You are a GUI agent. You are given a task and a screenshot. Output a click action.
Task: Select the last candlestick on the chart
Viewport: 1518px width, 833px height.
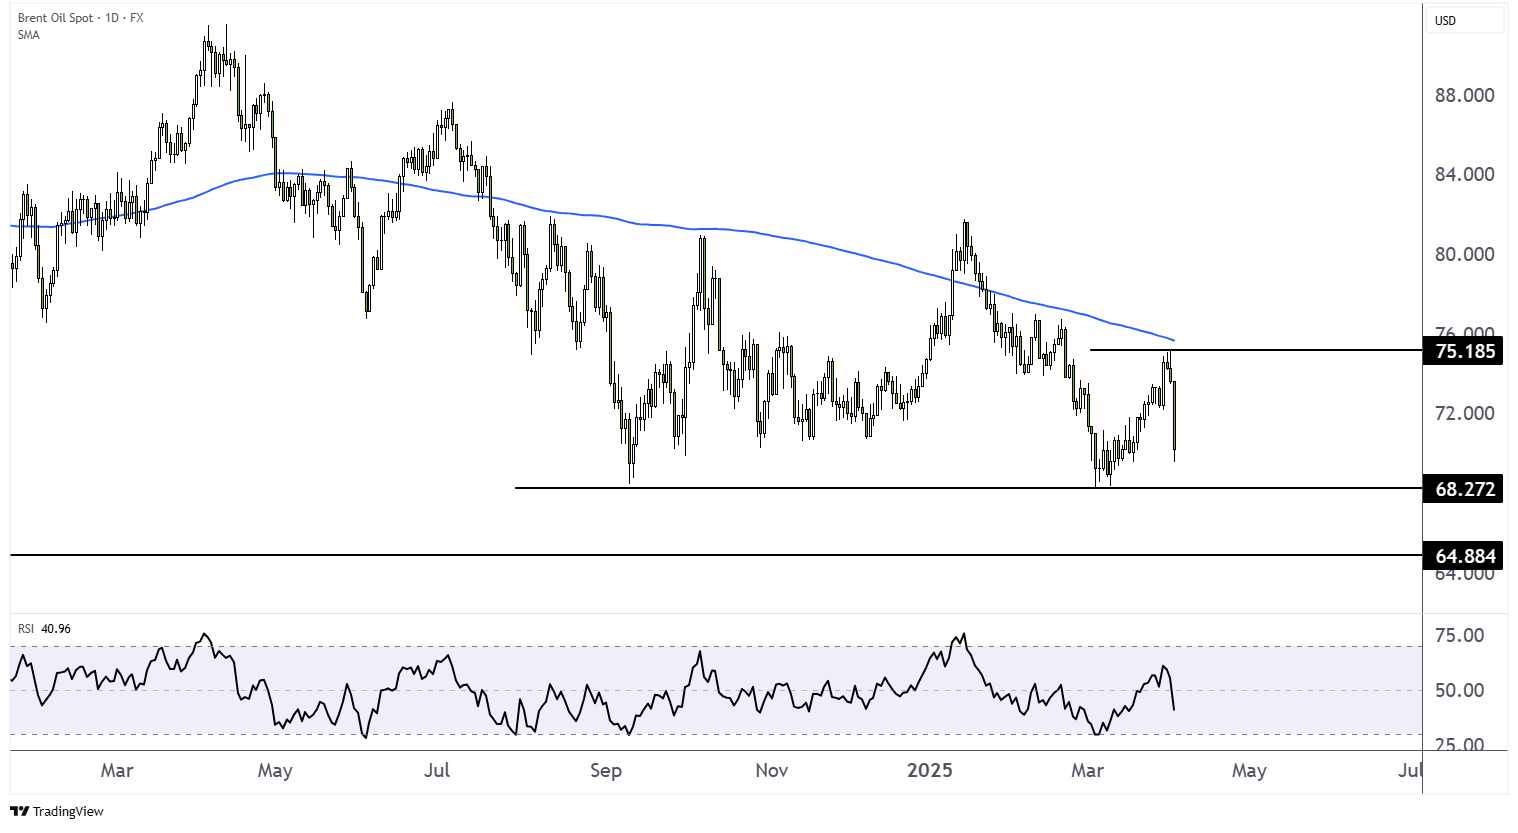pos(1174,417)
